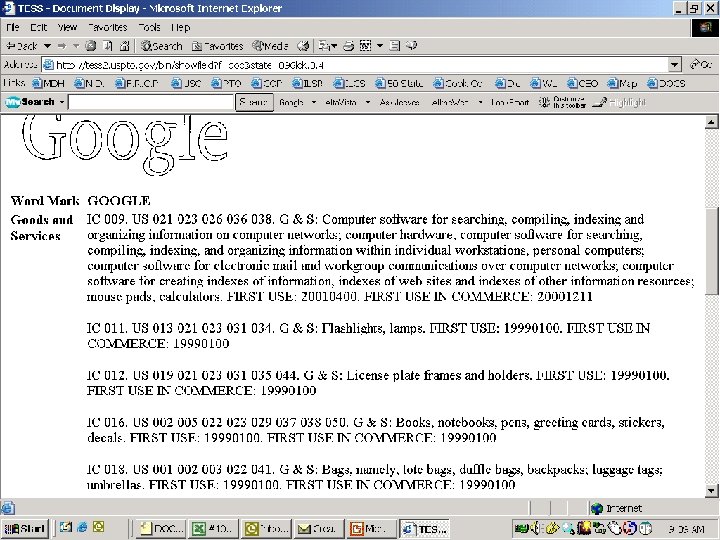This screenshot has width=720, height=540.
Task: Click the Messenger toolbar icon
Action: point(412,46)
